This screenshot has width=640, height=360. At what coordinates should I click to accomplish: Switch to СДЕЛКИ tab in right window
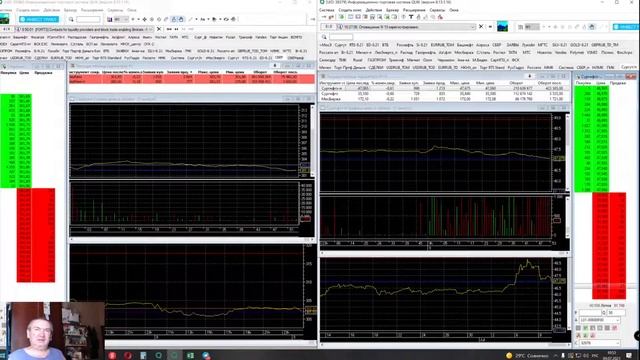[x=376, y=67]
